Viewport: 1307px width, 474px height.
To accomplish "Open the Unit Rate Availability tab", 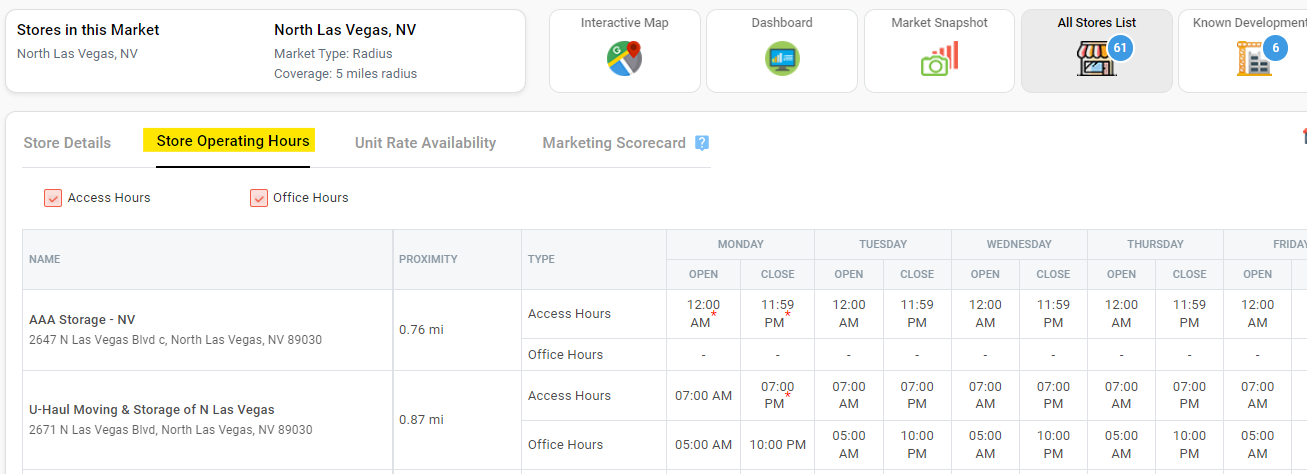I will coord(425,143).
